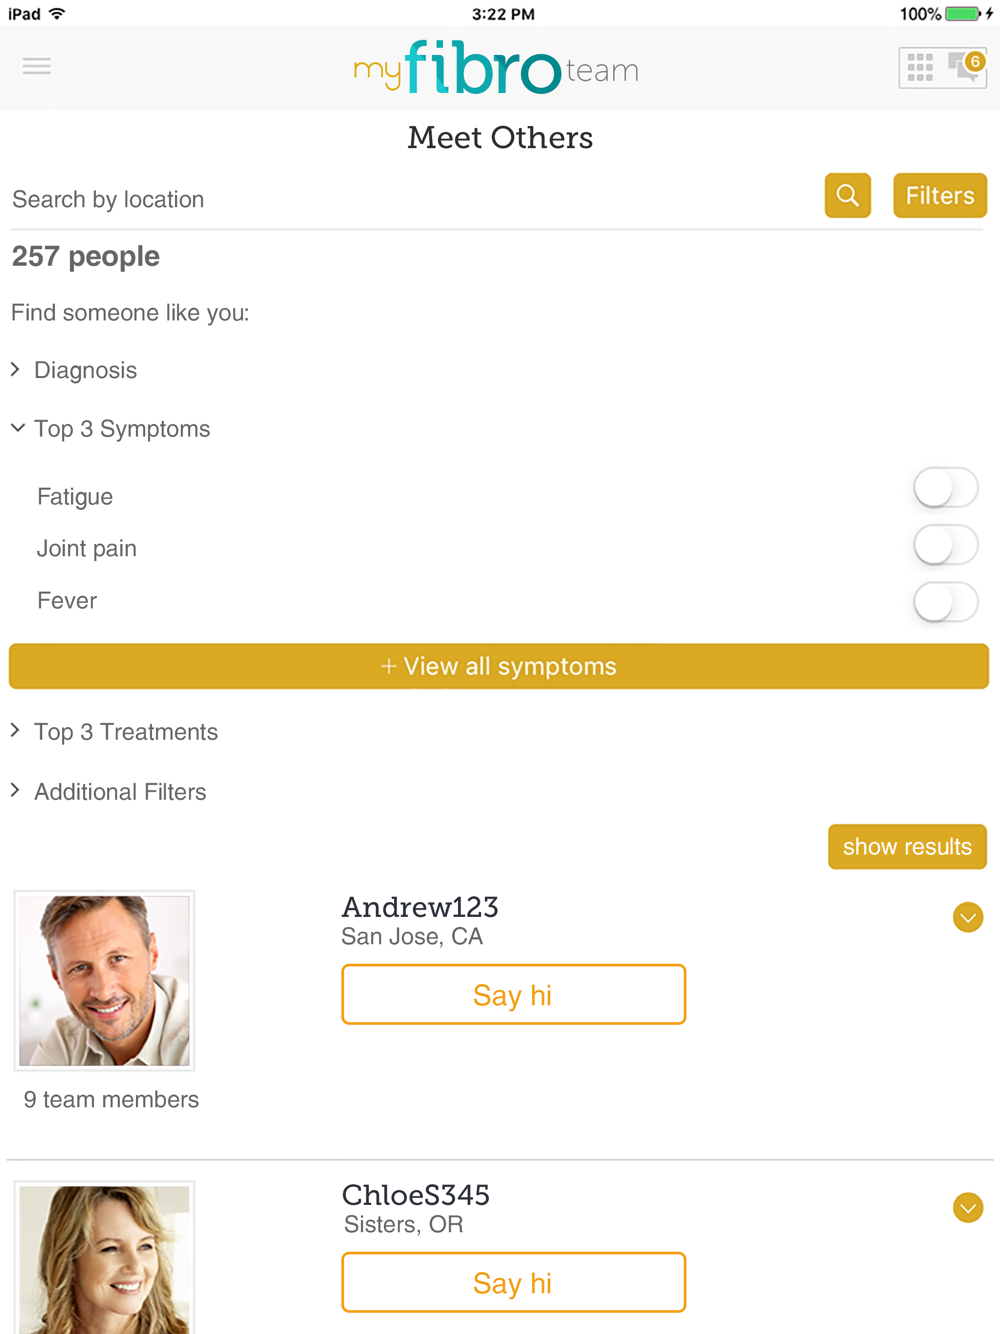Open the Filters button

tap(940, 195)
